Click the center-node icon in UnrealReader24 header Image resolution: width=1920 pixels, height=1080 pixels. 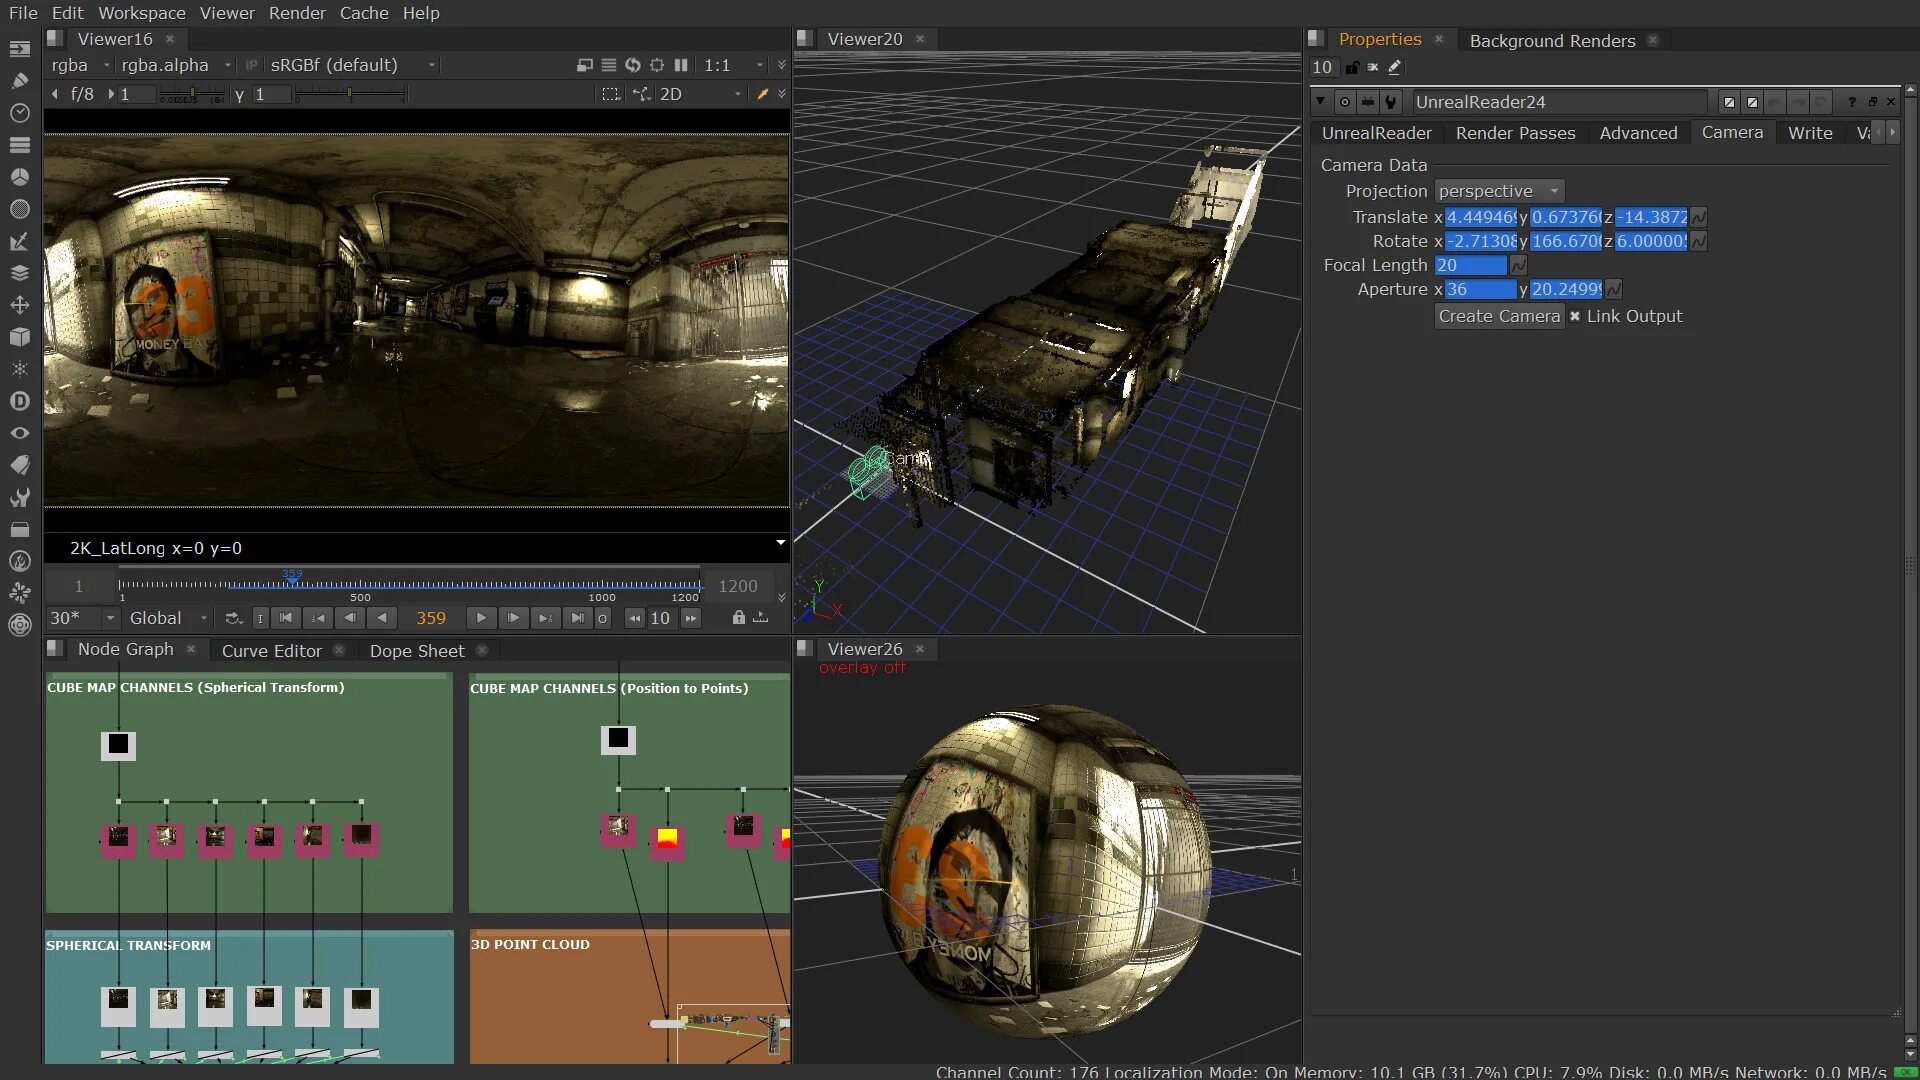[x=1345, y=102]
